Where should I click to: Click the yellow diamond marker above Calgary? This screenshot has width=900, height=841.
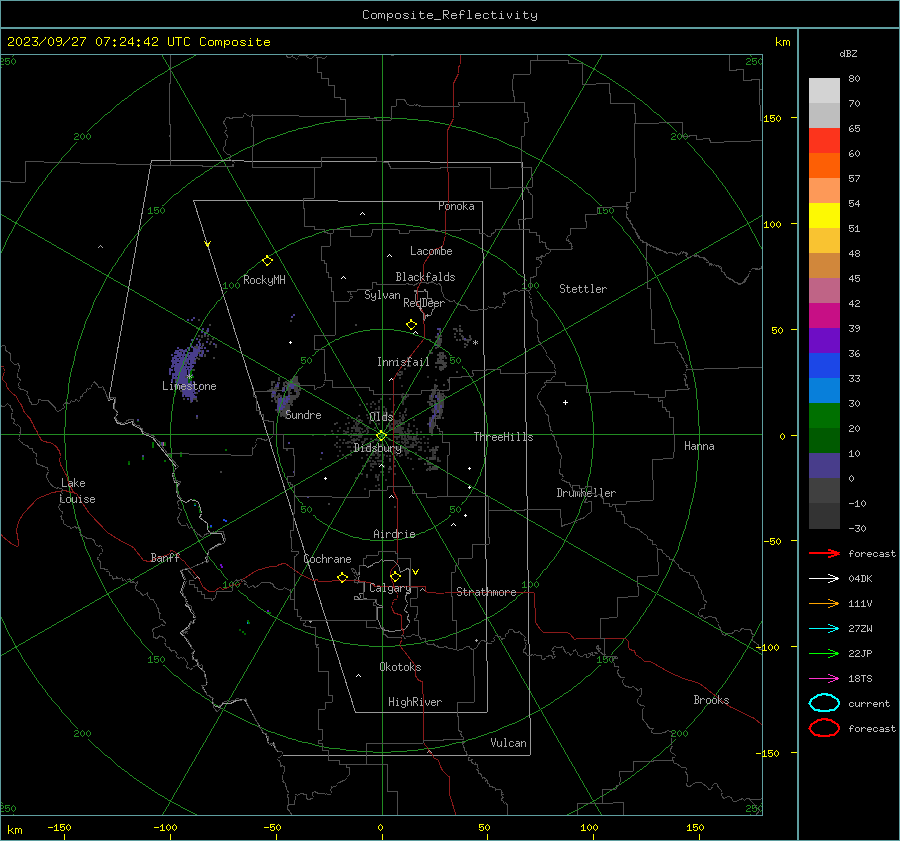[395, 576]
